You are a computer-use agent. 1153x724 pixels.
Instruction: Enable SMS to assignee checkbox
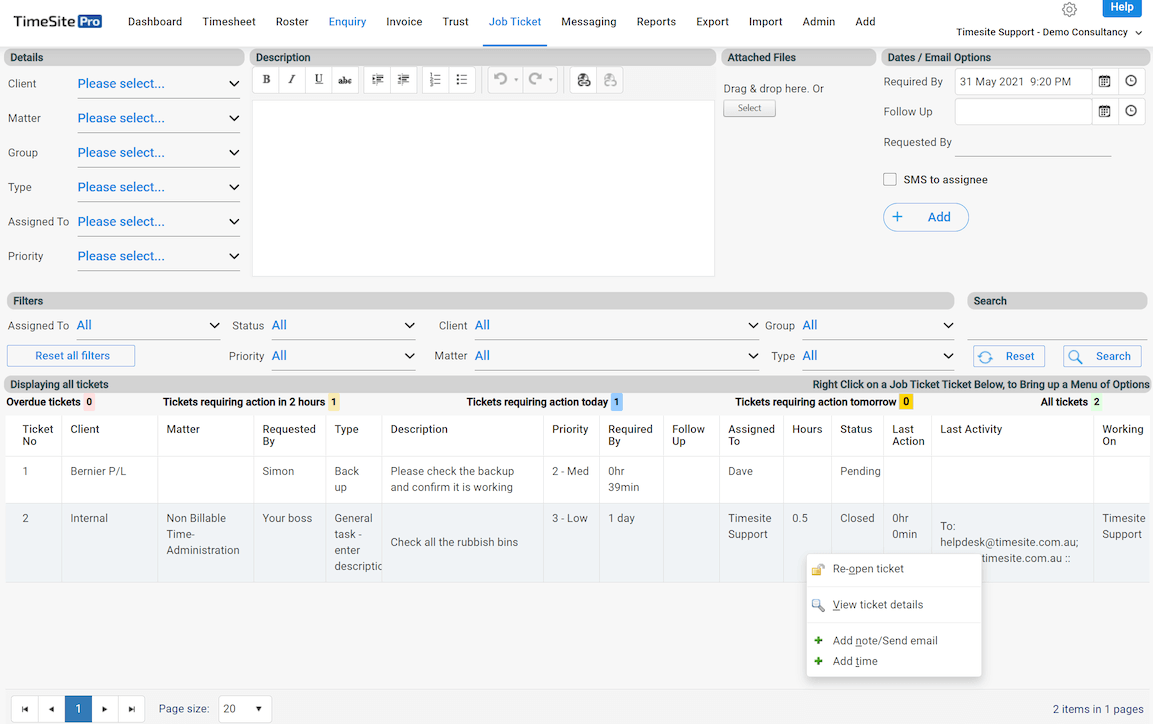(890, 179)
